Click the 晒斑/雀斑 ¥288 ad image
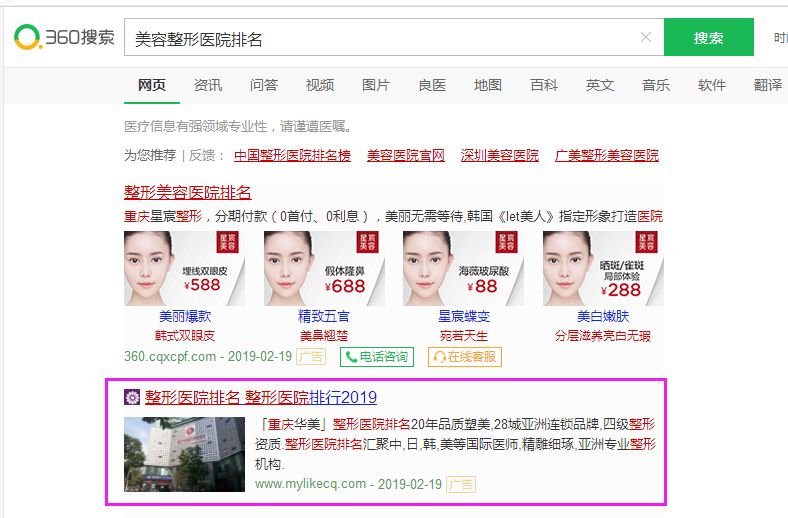Screen dimensions: 788x518 (604, 268)
